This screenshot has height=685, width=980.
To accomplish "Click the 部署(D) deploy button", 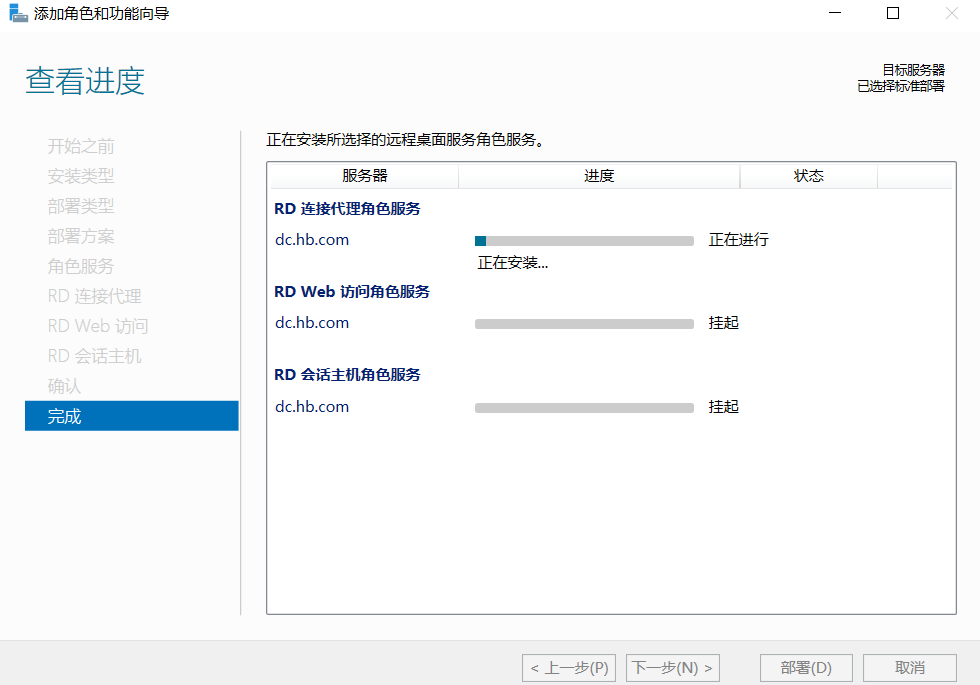I will point(806,668).
